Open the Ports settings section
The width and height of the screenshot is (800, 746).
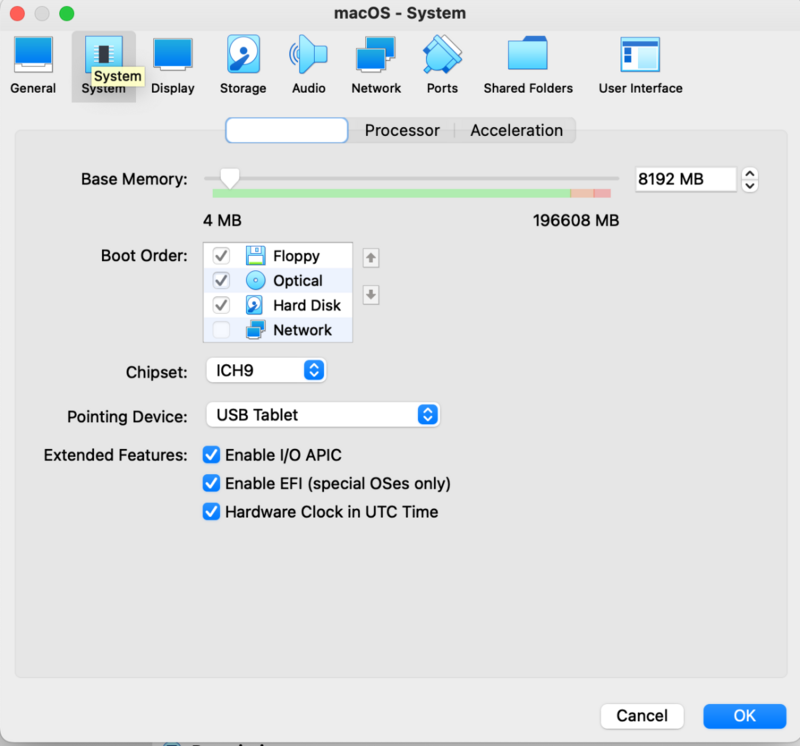pos(442,66)
